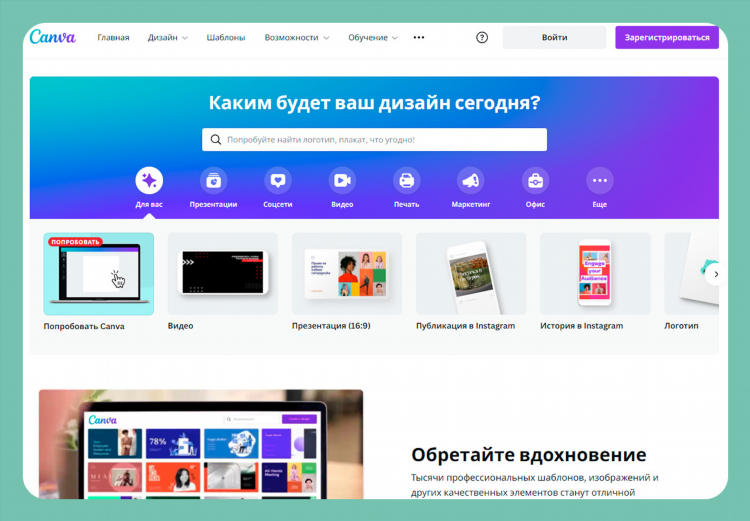Screen dimensions: 750x521
Task: Click the laptop Canva promo image
Action: (x=201, y=444)
